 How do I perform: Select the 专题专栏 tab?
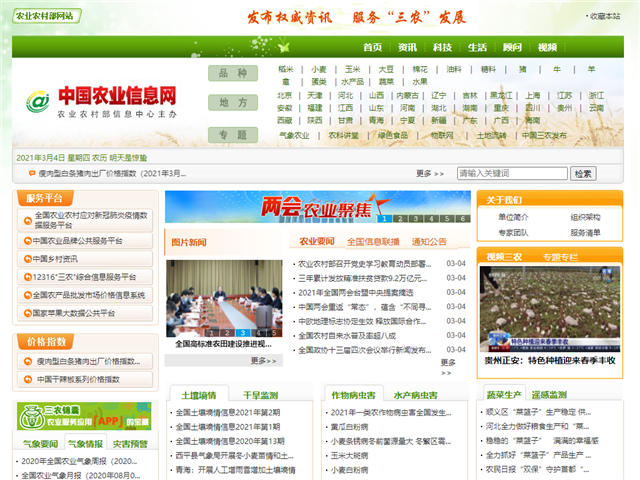pos(560,257)
